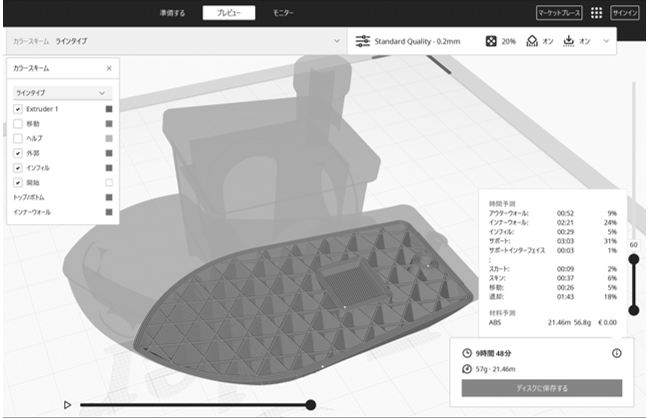Open the マーケットプレース button
This screenshot has width=649, height=419.
(559, 13)
